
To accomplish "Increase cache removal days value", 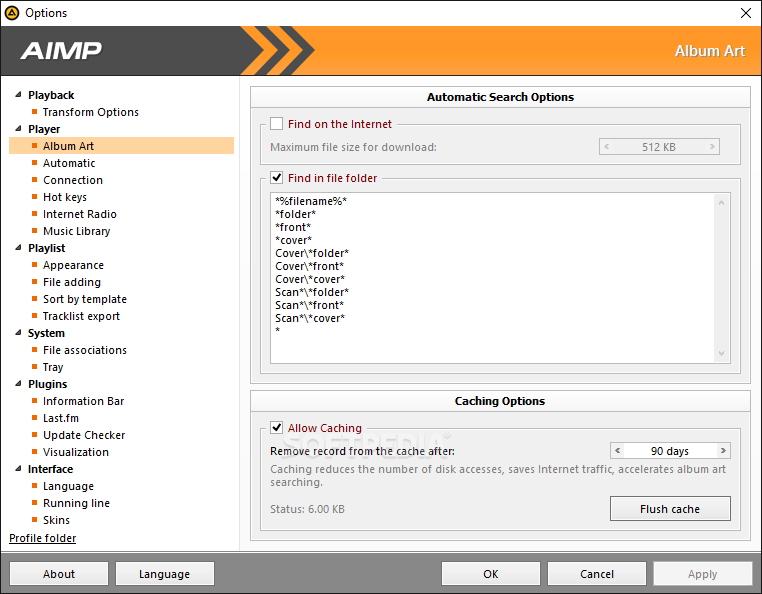I will click(723, 451).
